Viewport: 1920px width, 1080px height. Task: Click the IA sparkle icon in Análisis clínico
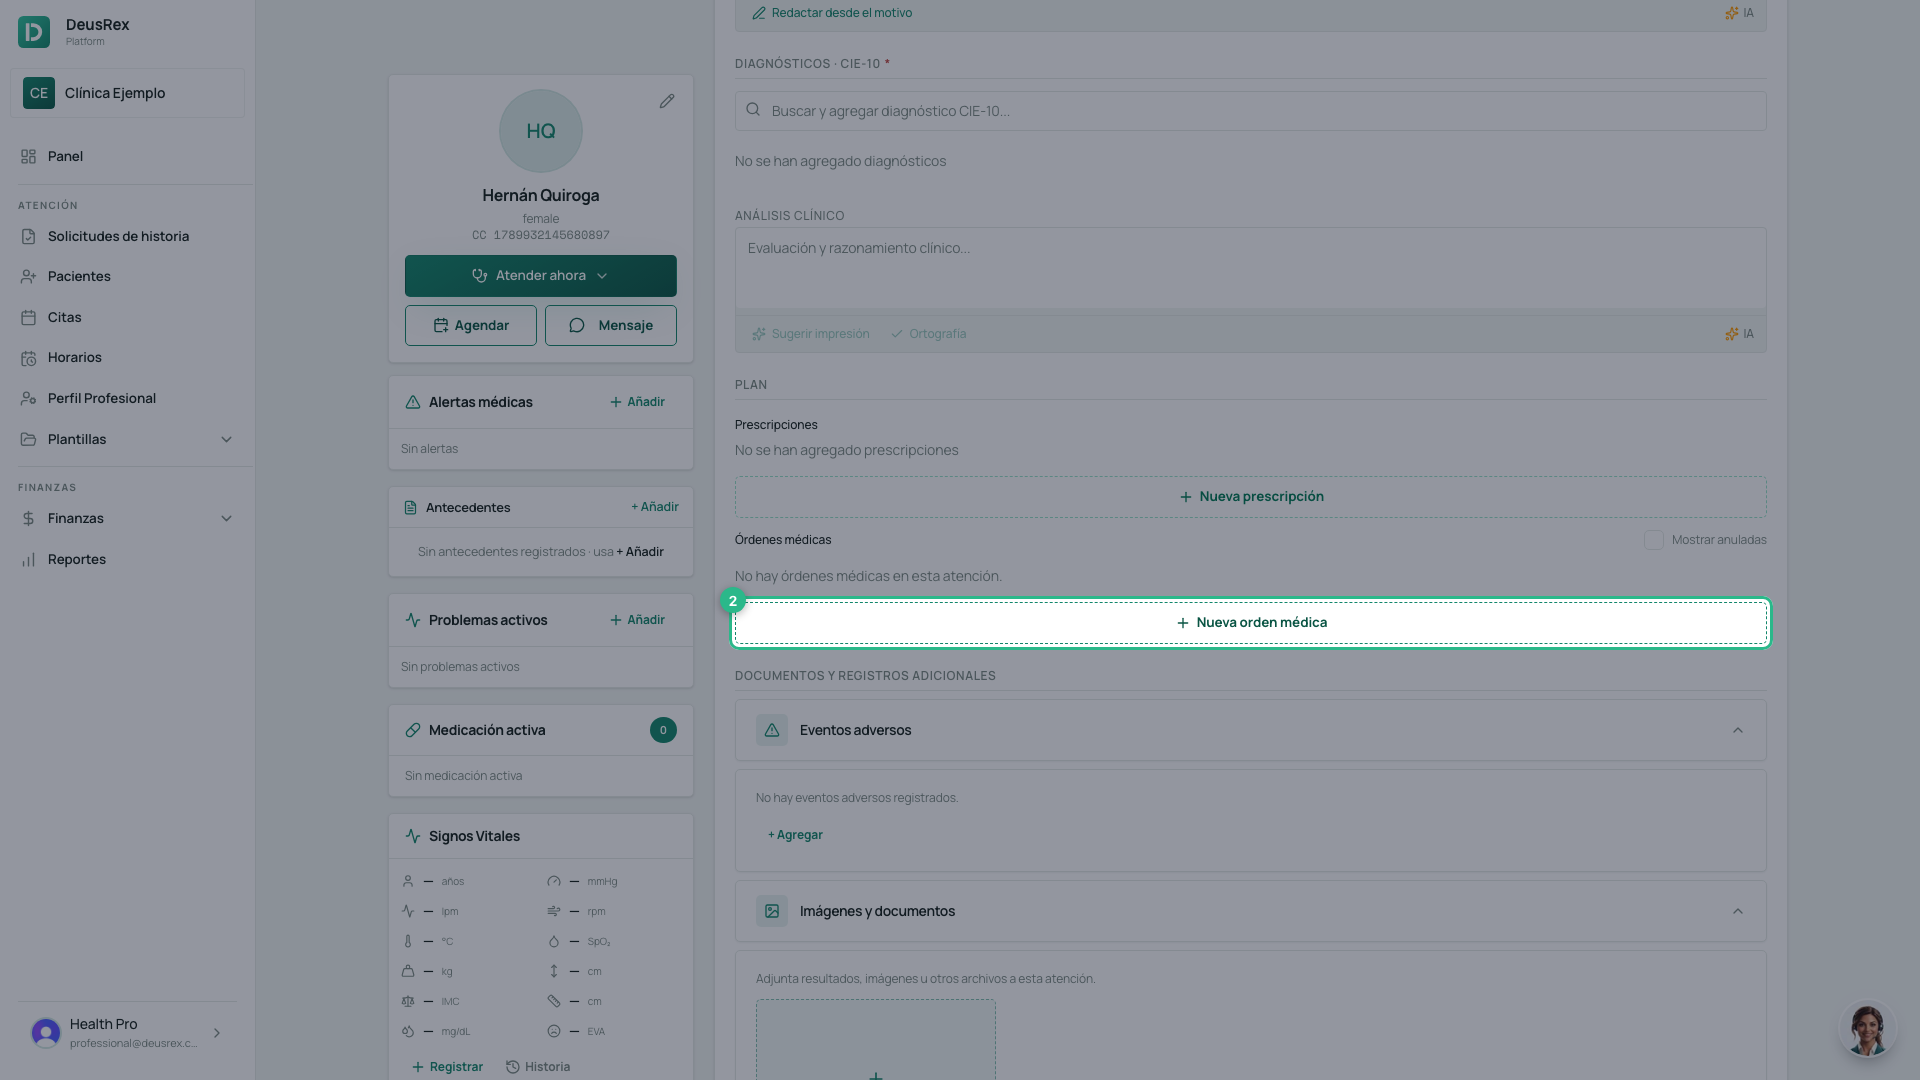[1731, 334]
